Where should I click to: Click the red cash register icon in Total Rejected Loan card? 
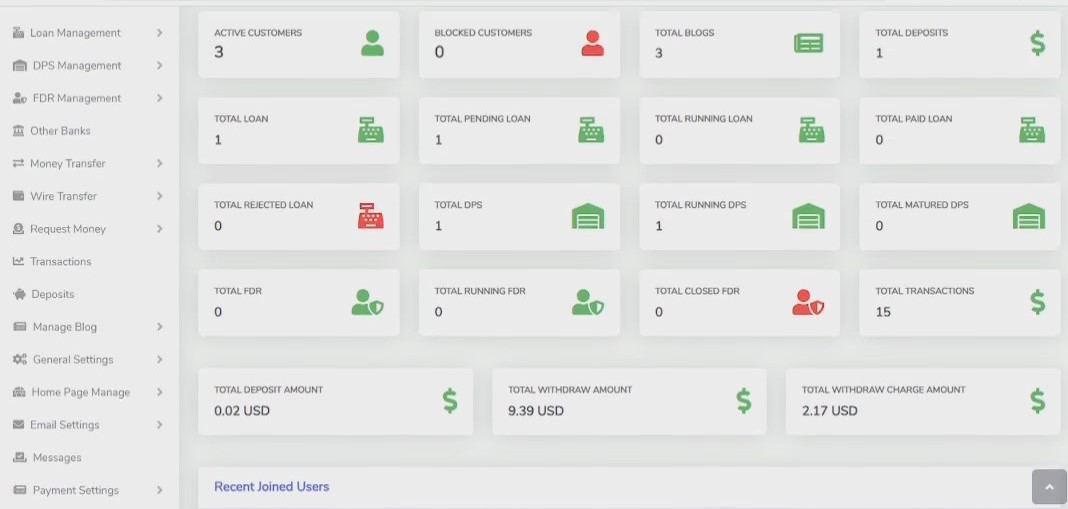click(x=371, y=215)
